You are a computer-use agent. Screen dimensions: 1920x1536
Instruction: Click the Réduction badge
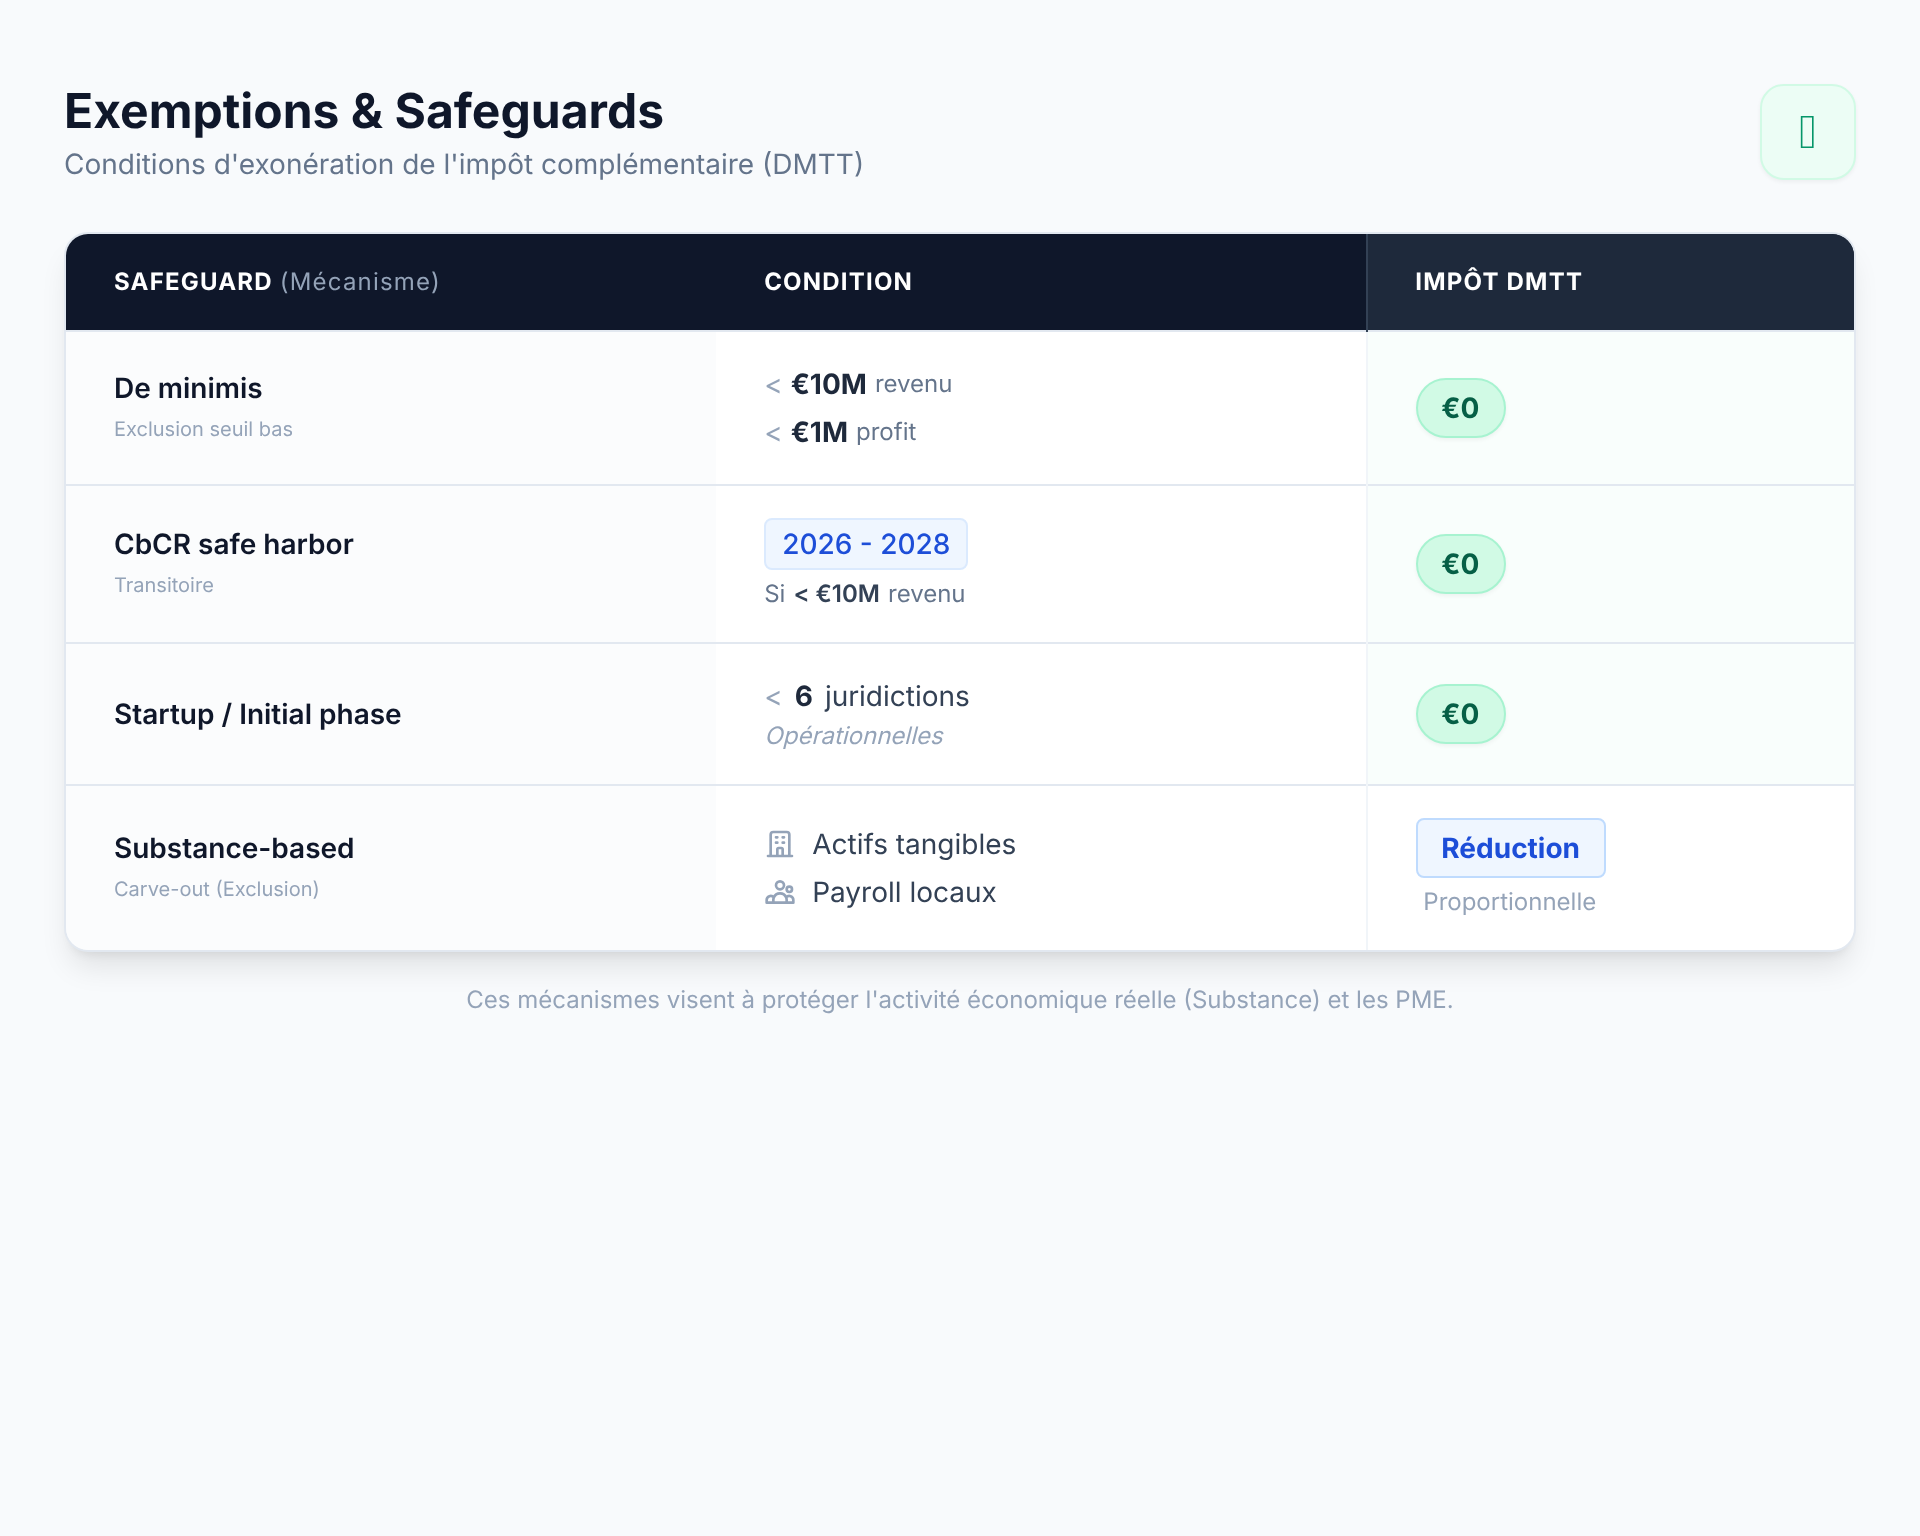tap(1510, 848)
